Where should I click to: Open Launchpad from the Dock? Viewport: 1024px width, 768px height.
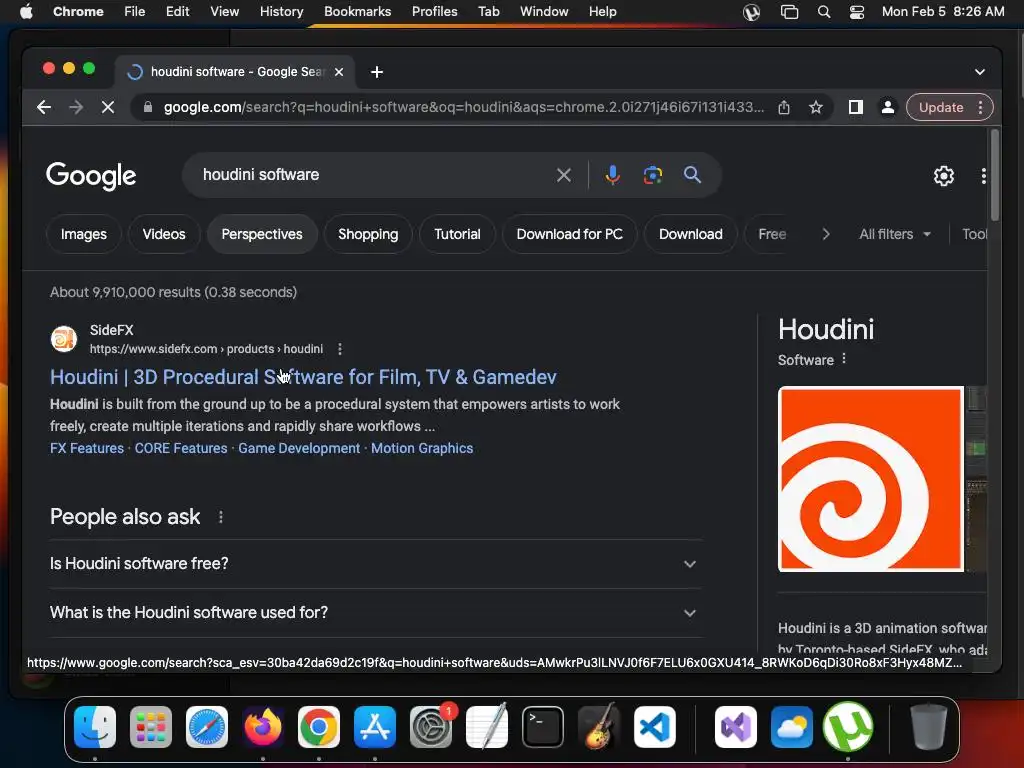tap(151, 727)
